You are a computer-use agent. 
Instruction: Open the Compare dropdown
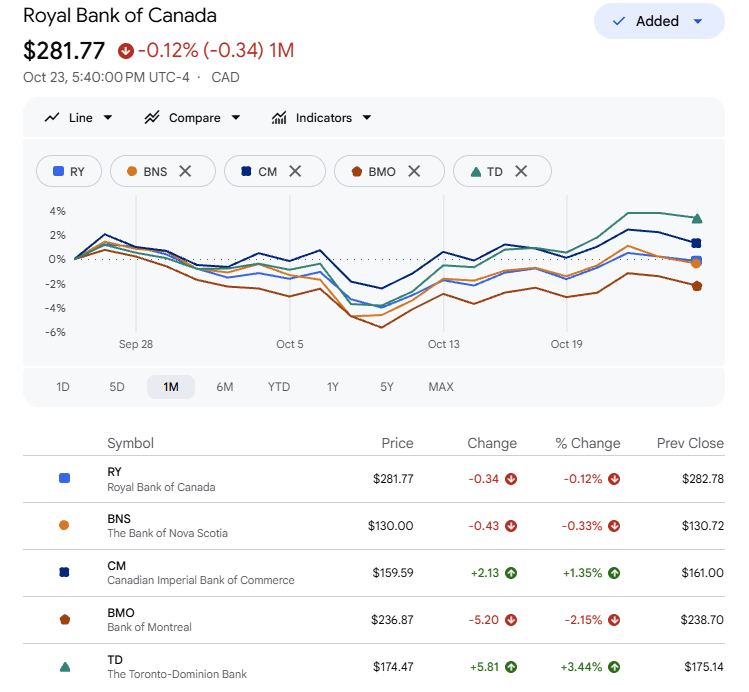(x=193, y=117)
